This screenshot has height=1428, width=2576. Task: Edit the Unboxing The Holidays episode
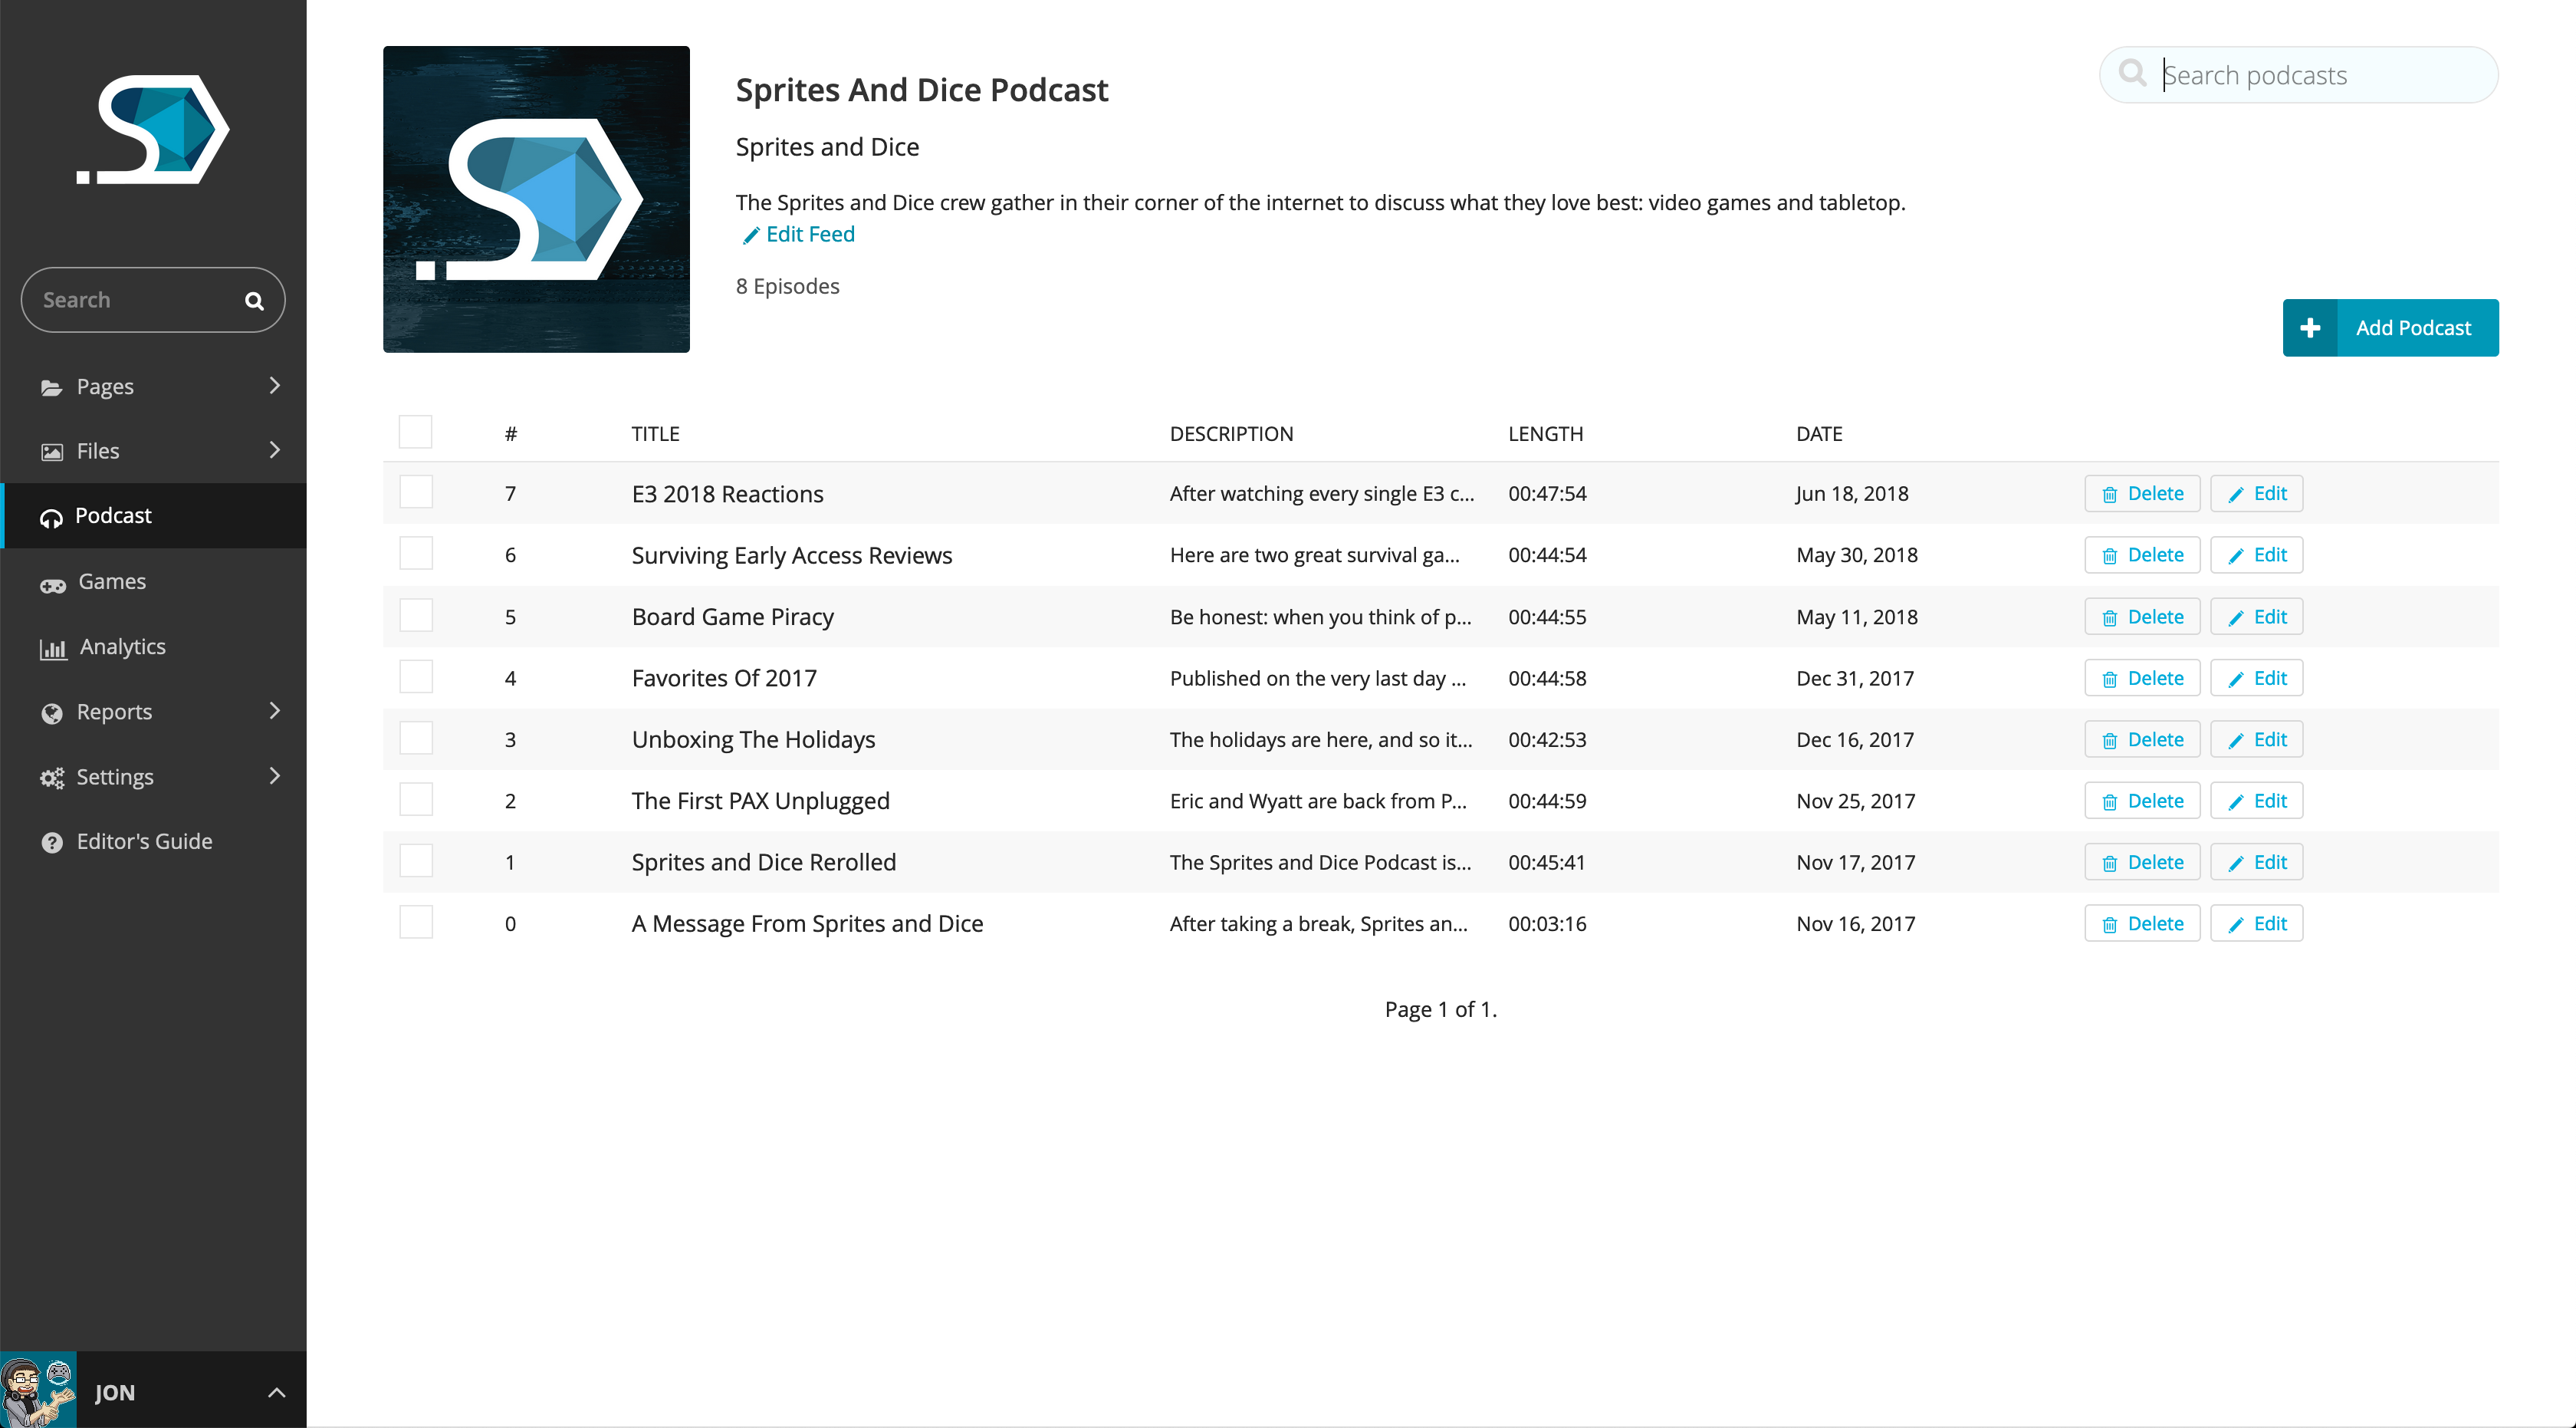click(2257, 740)
